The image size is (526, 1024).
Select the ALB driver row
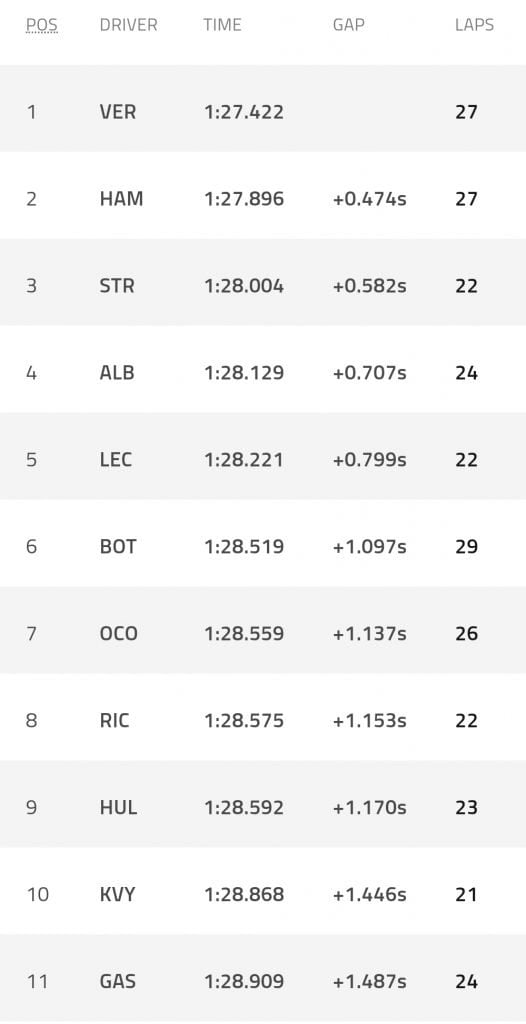[263, 373]
